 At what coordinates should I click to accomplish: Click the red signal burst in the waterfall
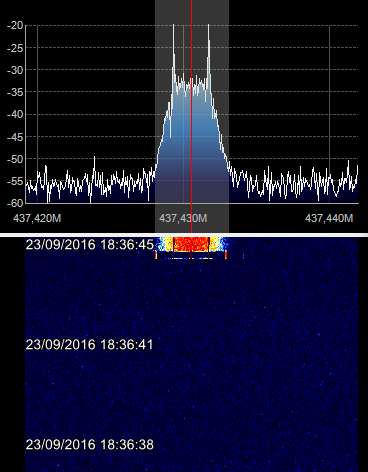[x=191, y=244]
